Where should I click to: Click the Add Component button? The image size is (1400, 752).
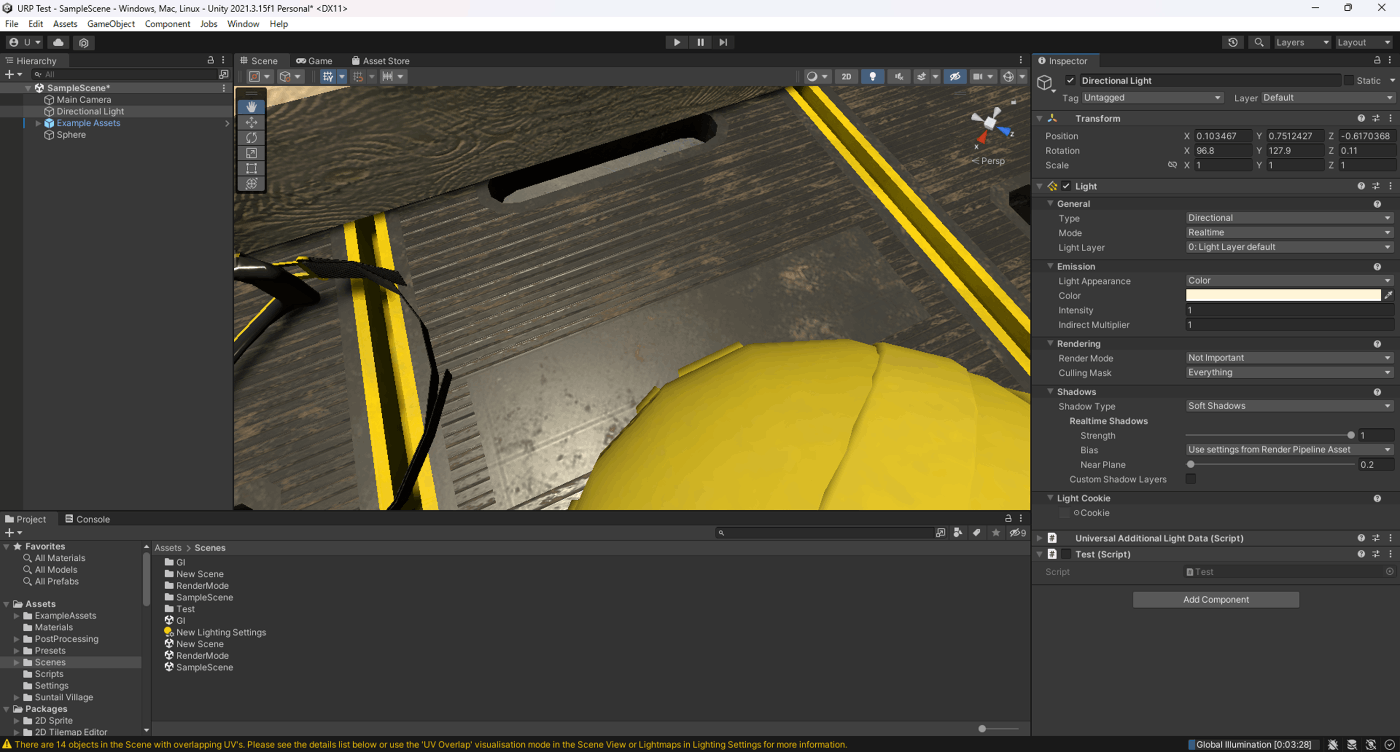click(1215, 600)
